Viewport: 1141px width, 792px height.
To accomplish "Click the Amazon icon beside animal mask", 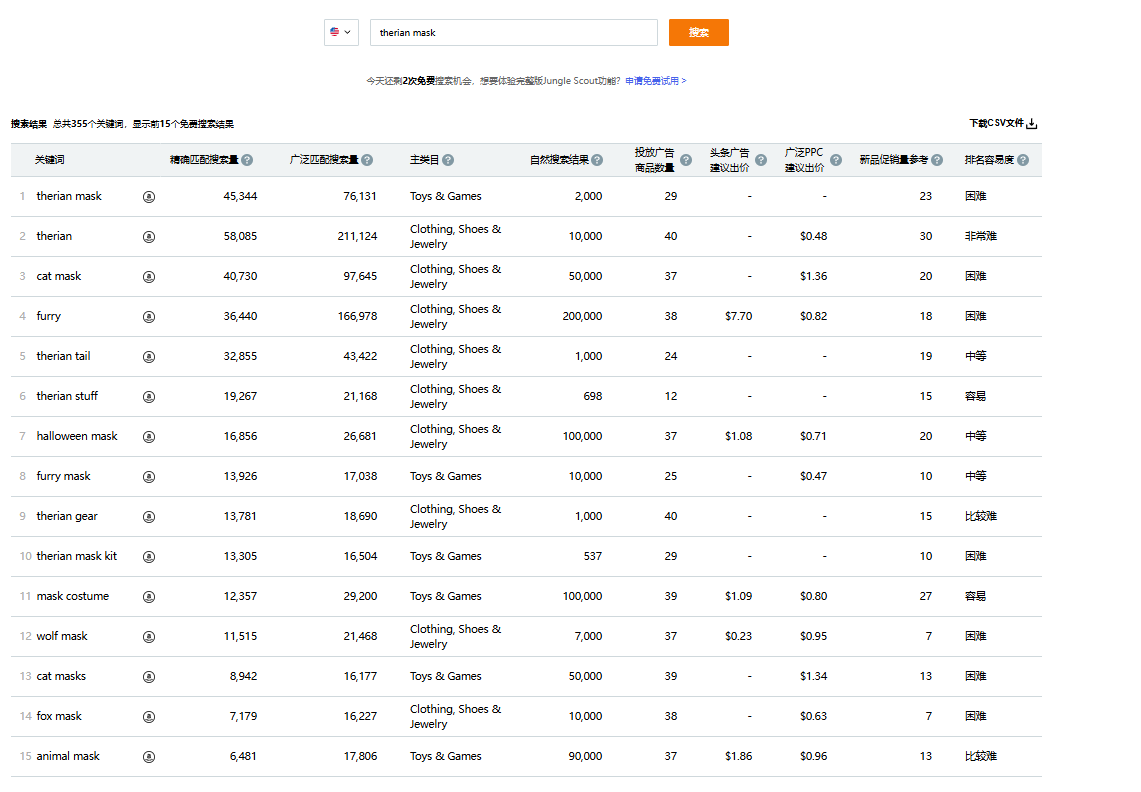I will [x=149, y=757].
